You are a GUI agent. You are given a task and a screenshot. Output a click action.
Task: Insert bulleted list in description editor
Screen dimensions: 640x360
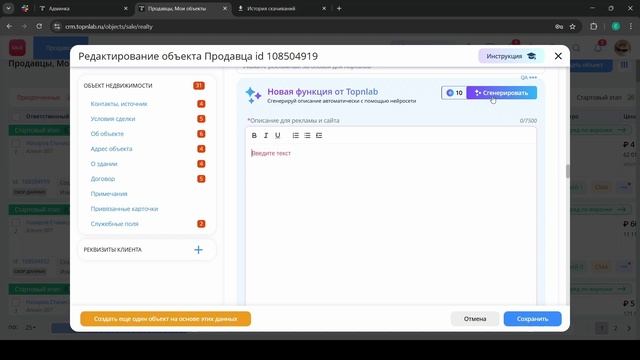tap(307, 136)
